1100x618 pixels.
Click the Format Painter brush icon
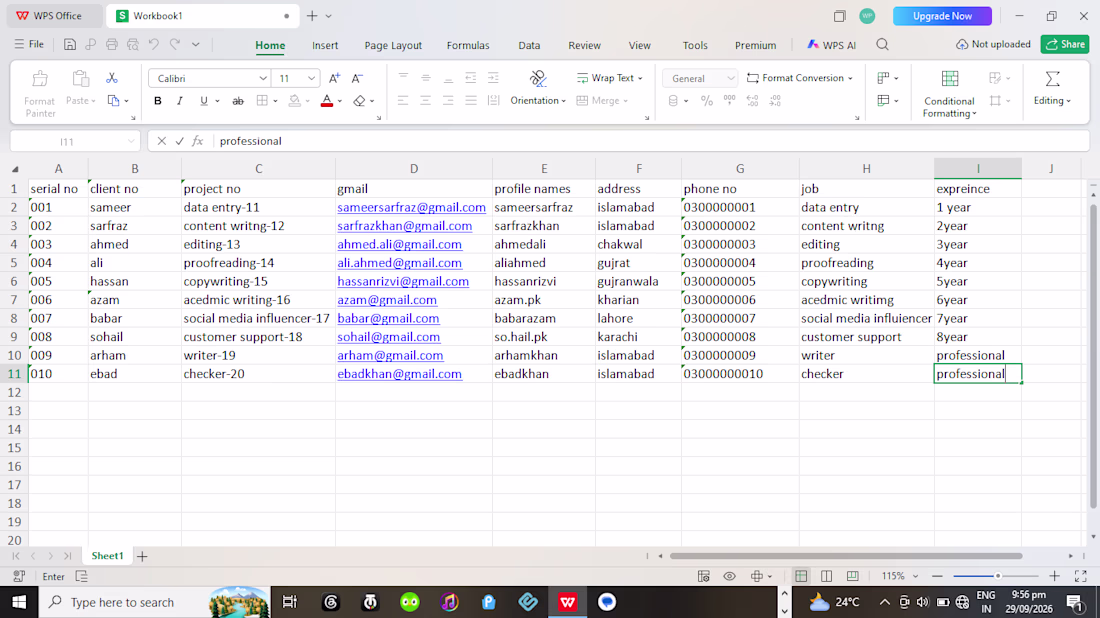click(x=40, y=79)
